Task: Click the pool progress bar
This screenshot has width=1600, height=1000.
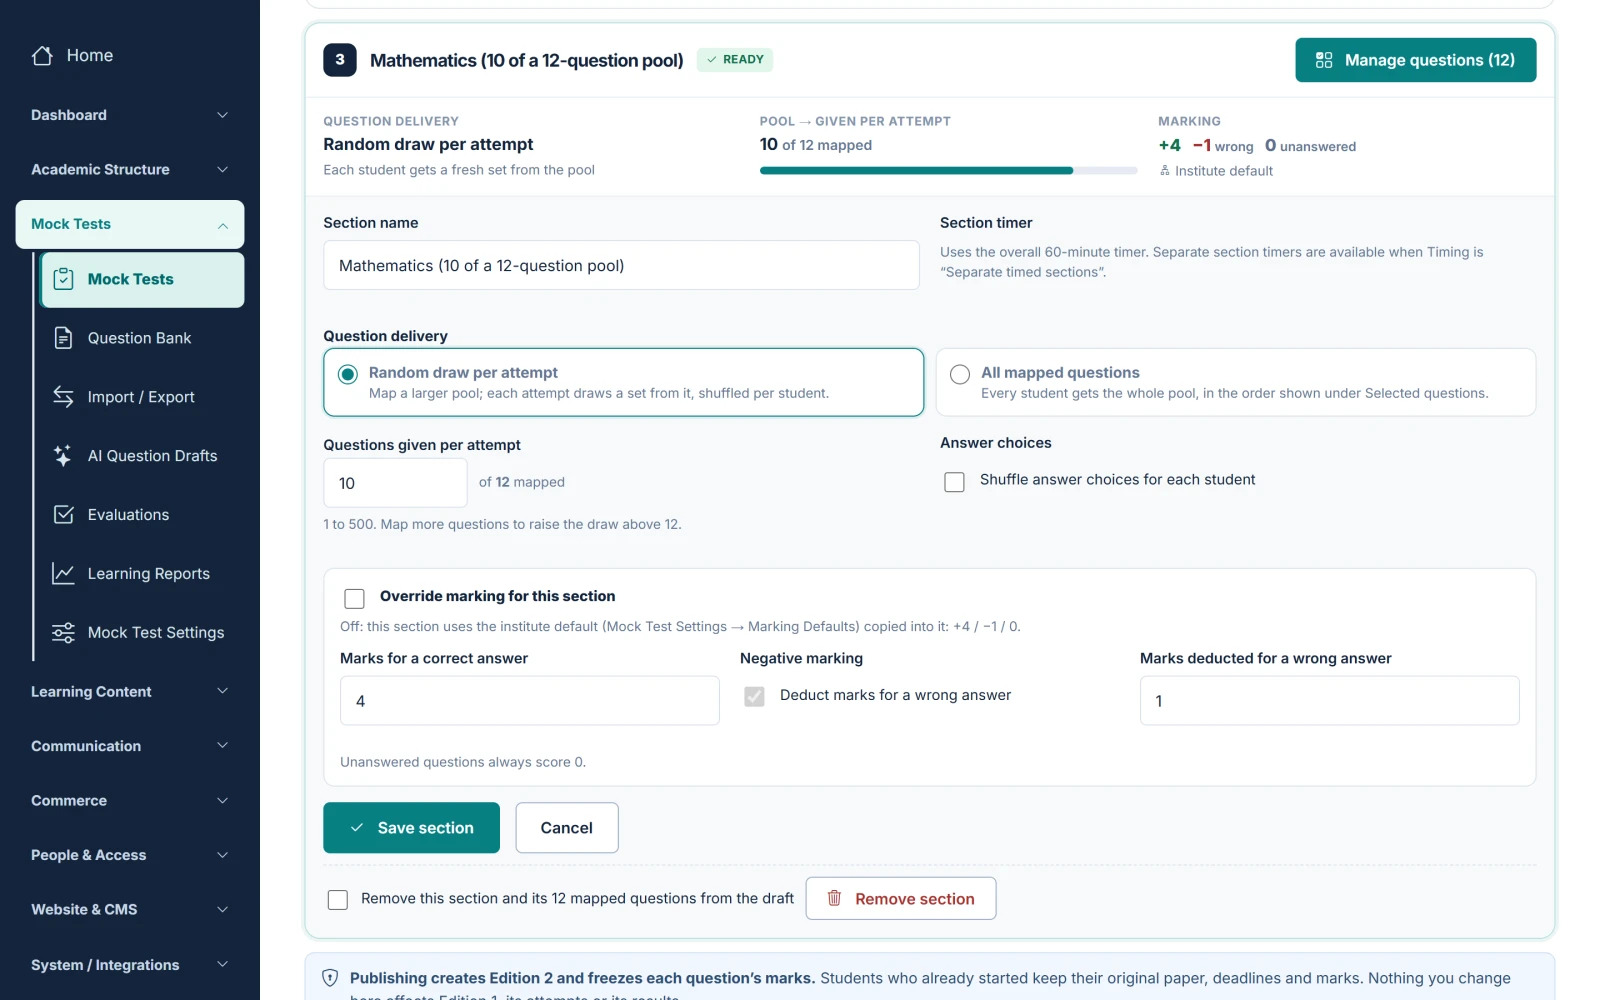Action: (x=948, y=171)
